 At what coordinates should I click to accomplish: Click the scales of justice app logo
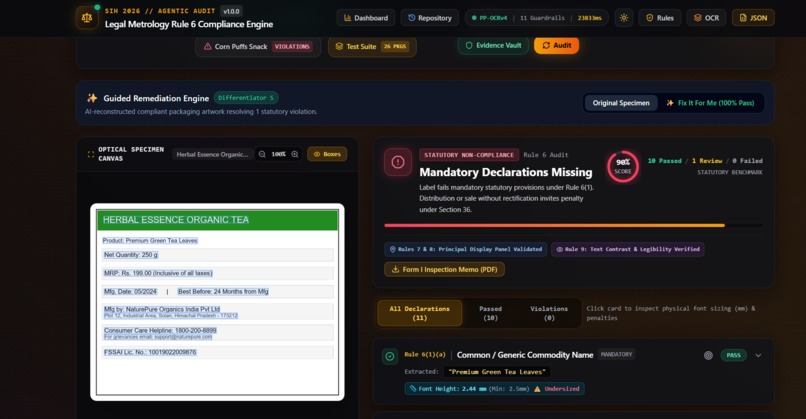point(87,18)
